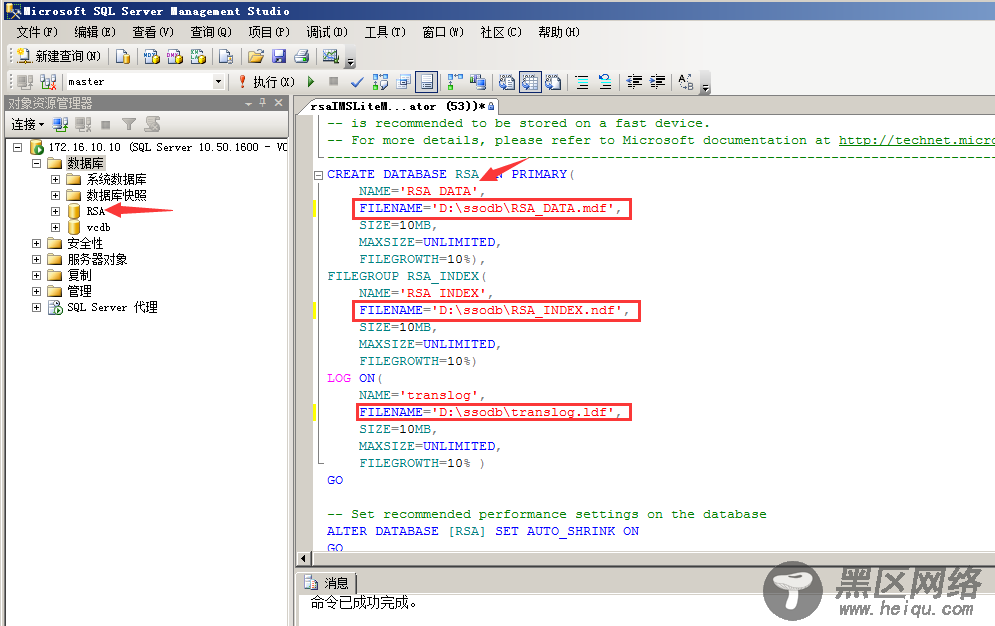Click Decrease Indent icon
This screenshot has width=995, height=626.
pyautogui.click(x=634, y=82)
